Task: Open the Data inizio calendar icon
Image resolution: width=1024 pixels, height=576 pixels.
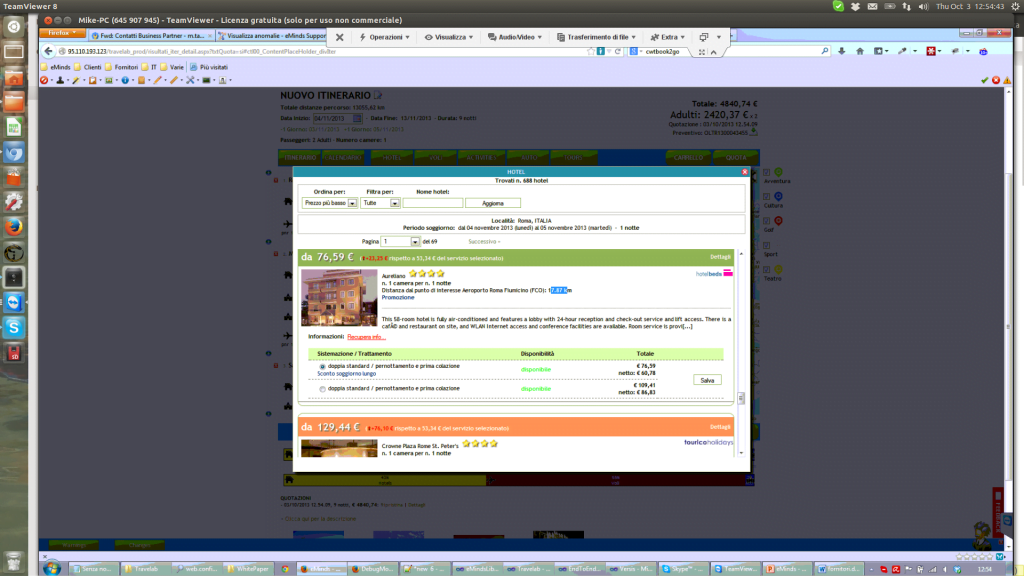Action: (x=357, y=118)
